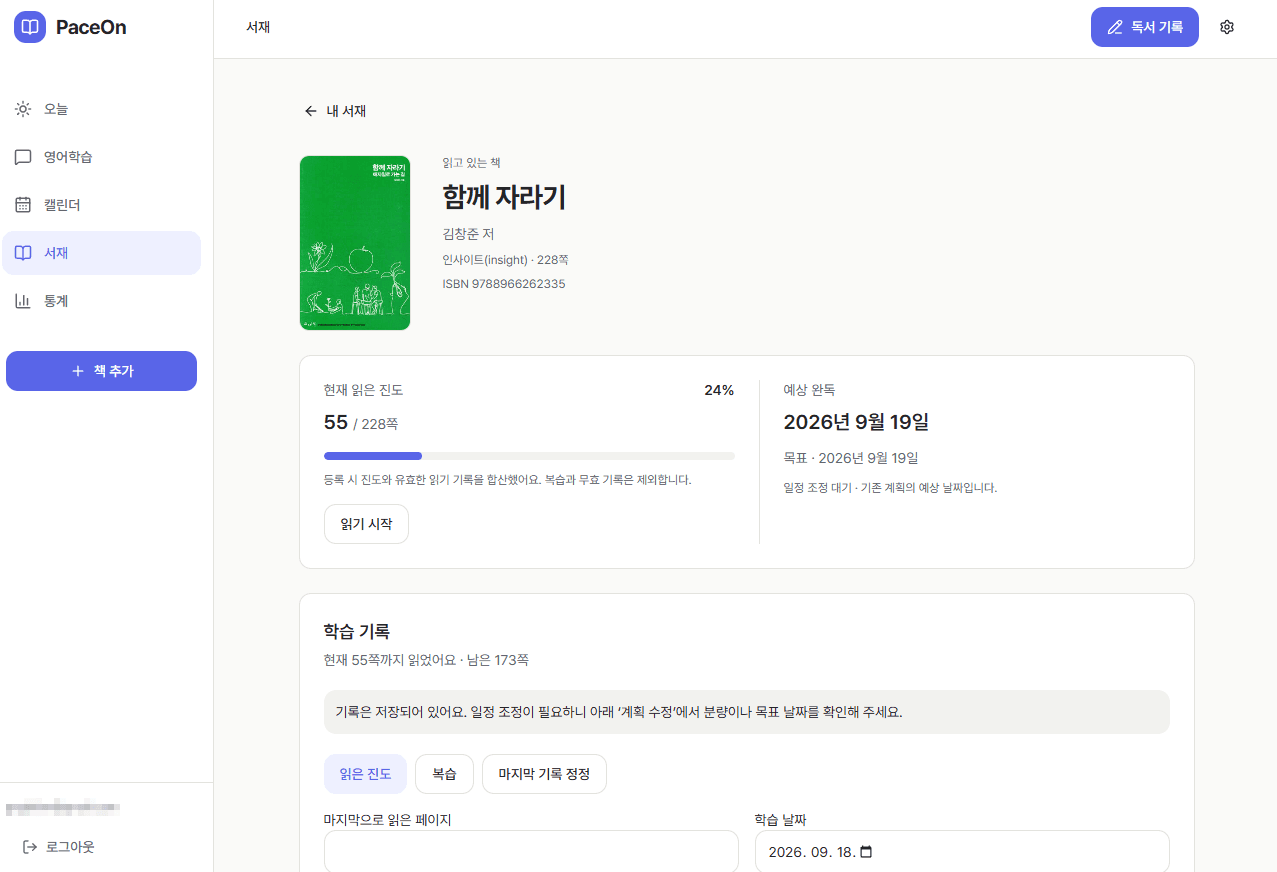Go back via 내 서재 link

click(335, 111)
